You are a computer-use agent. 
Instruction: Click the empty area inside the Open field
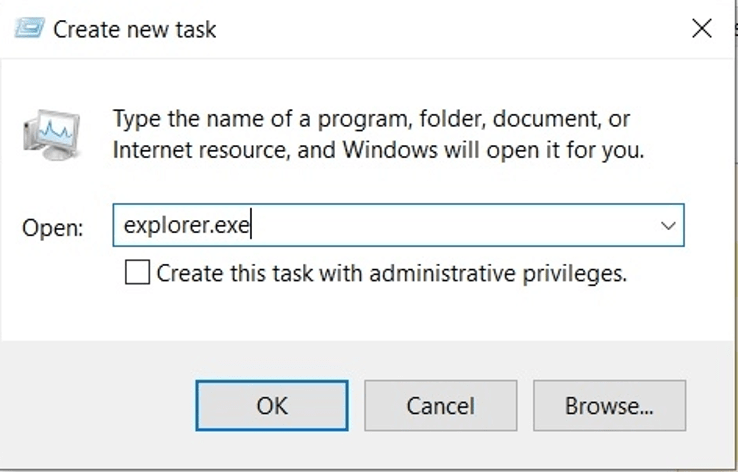click(x=450, y=226)
